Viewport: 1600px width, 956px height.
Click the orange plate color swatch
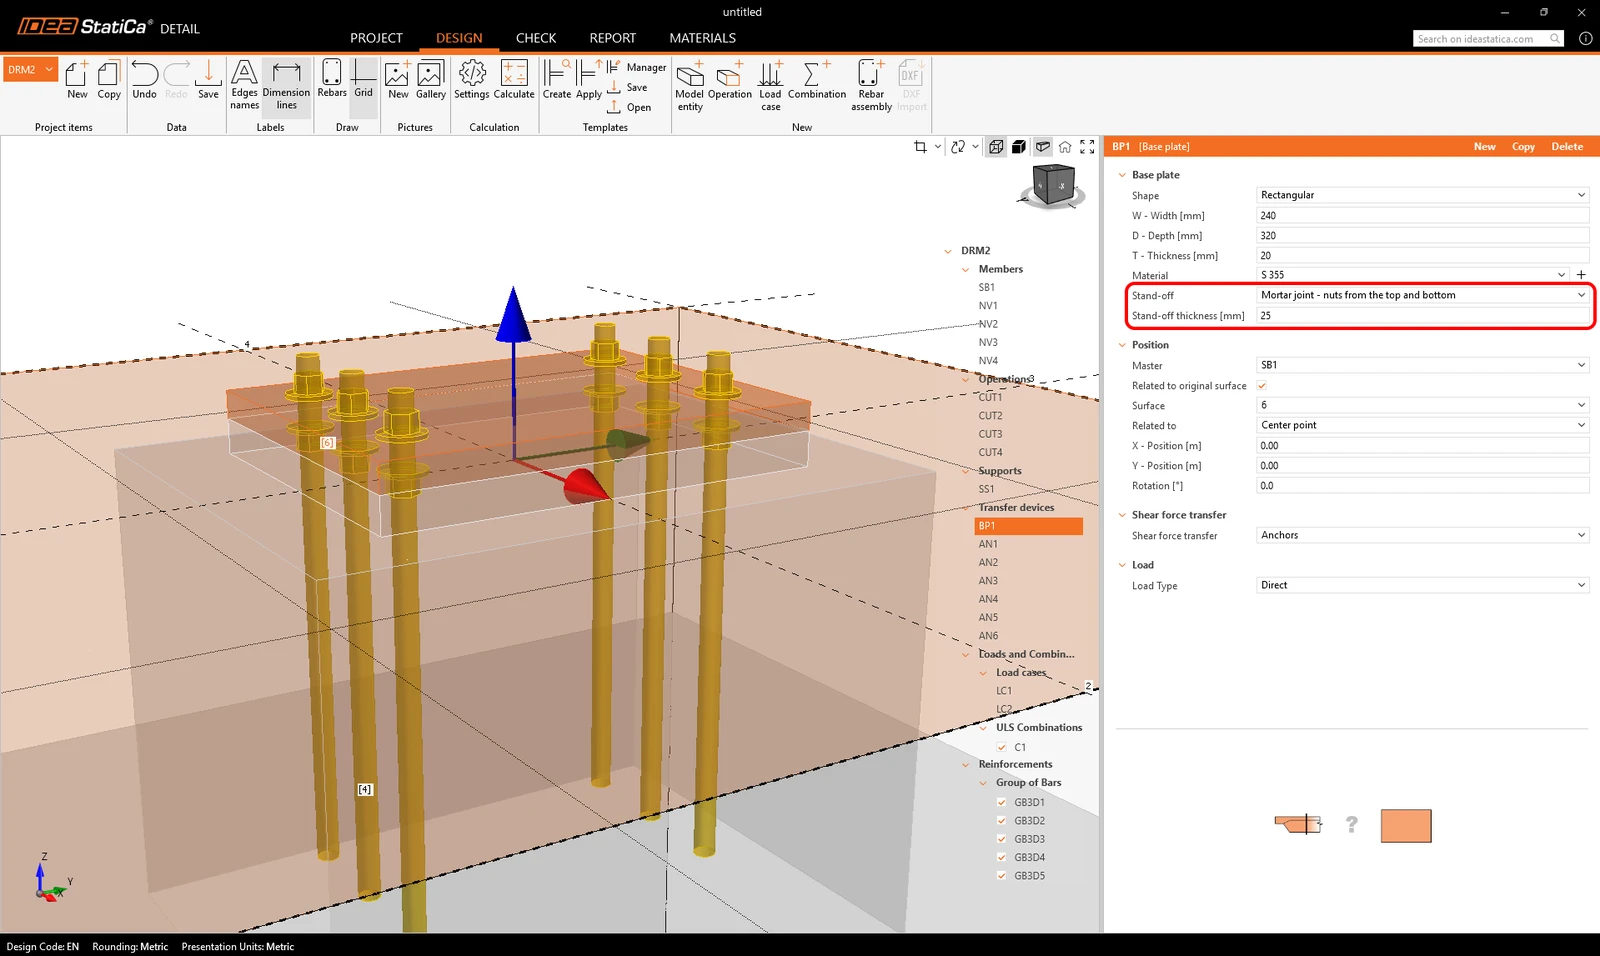click(1406, 826)
